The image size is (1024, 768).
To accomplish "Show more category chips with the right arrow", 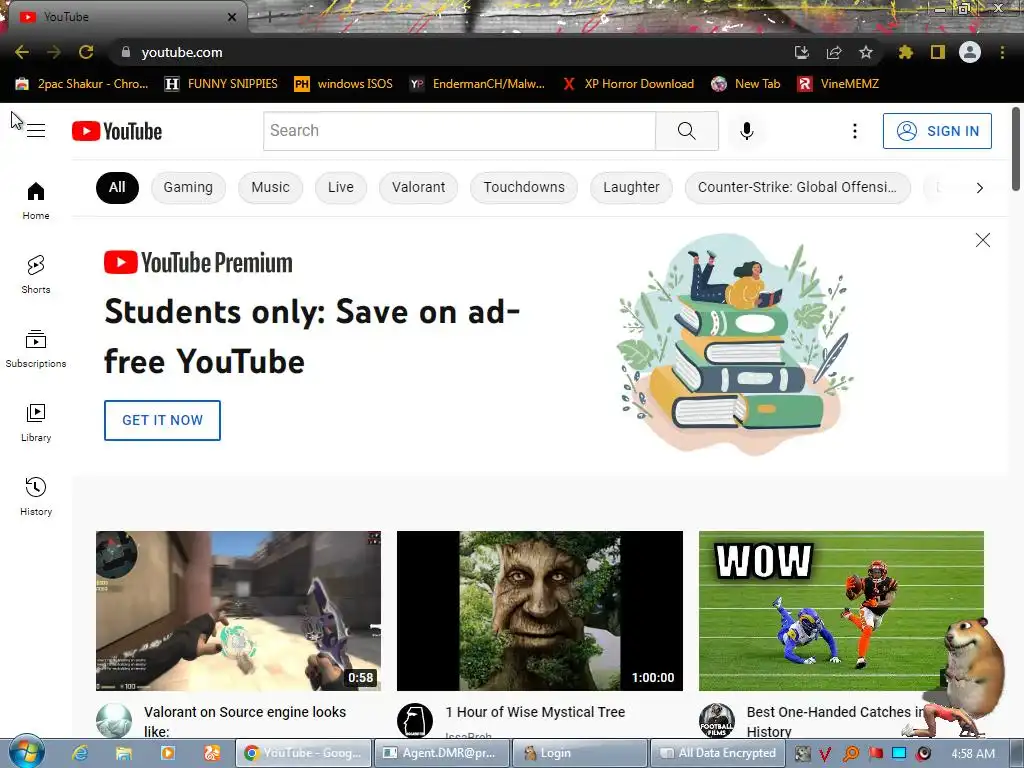I will (979, 188).
